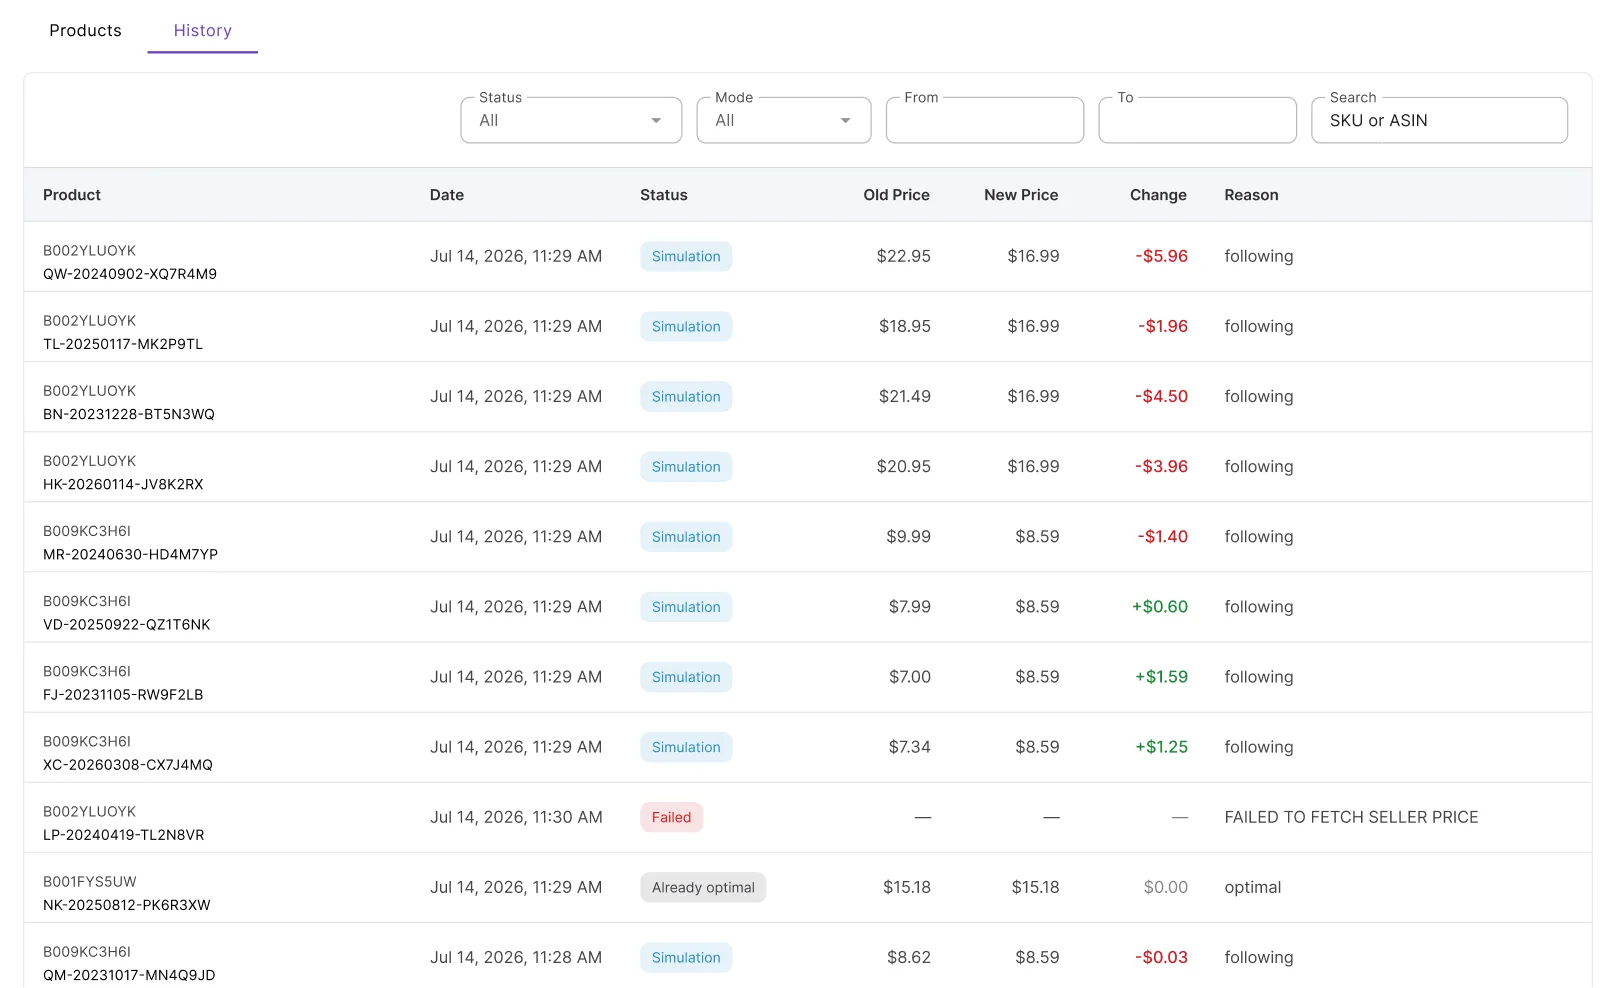The height and width of the screenshot is (988, 1616).
Task: Click the Old Price column header
Action: [896, 195]
